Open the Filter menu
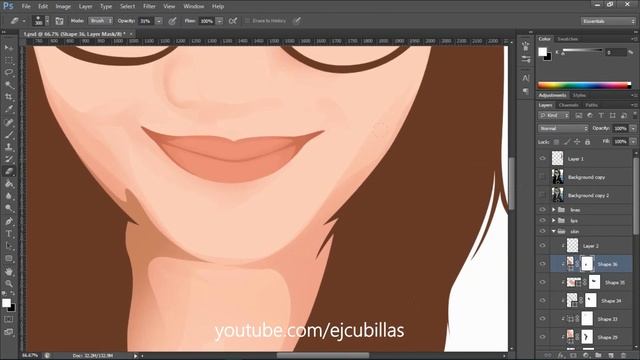This screenshot has height=360, width=640. pos(149,6)
